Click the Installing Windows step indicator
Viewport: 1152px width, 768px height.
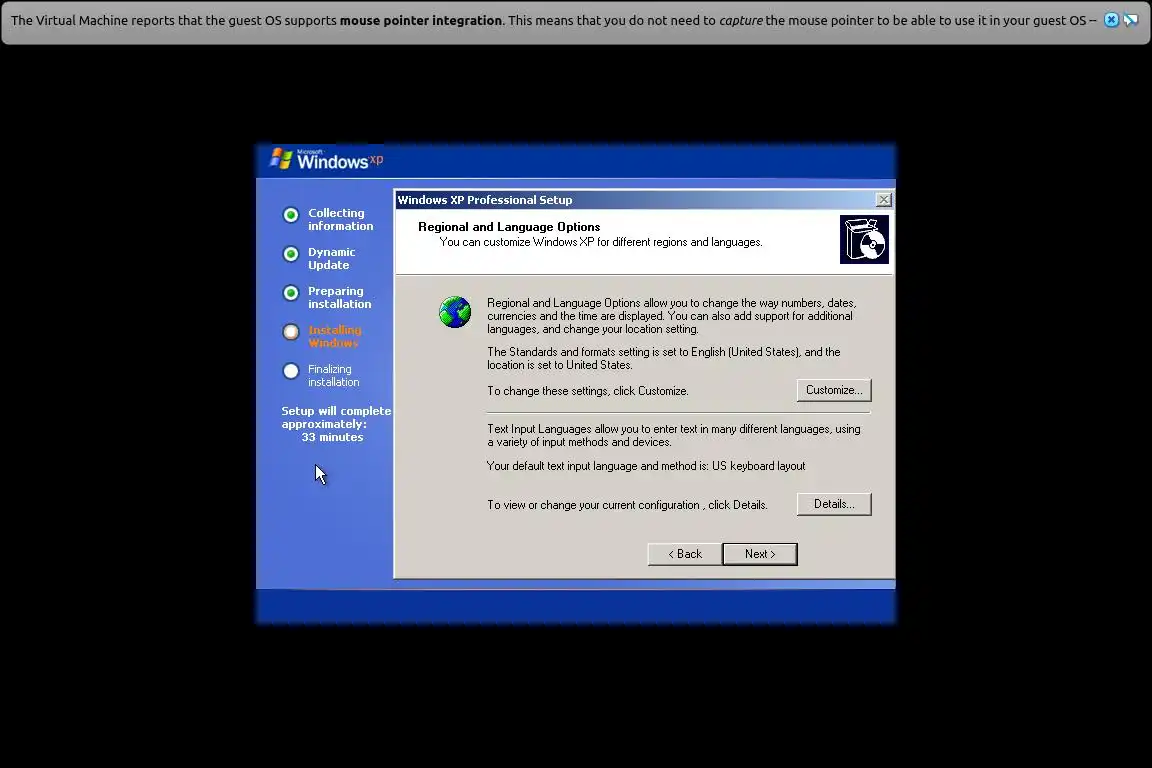click(291, 332)
